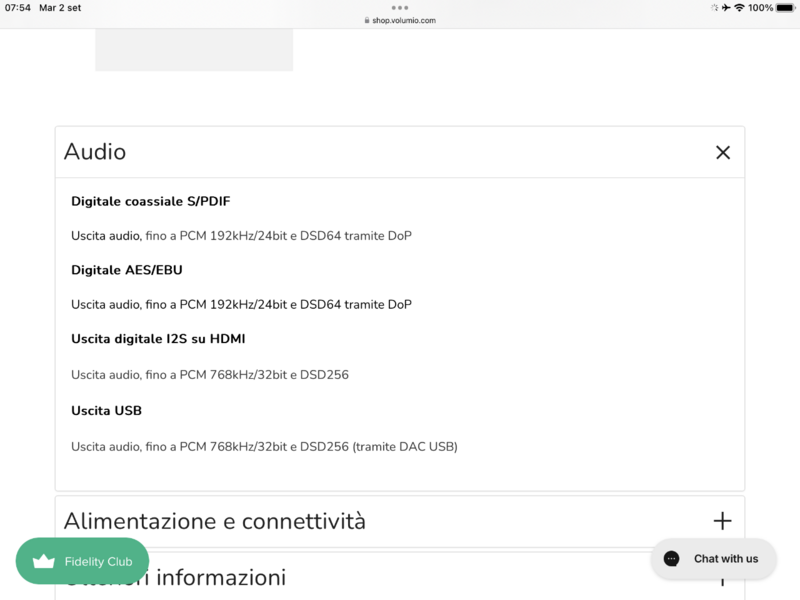
Task: Click the Alimentazione e connettività title
Action: (x=214, y=521)
